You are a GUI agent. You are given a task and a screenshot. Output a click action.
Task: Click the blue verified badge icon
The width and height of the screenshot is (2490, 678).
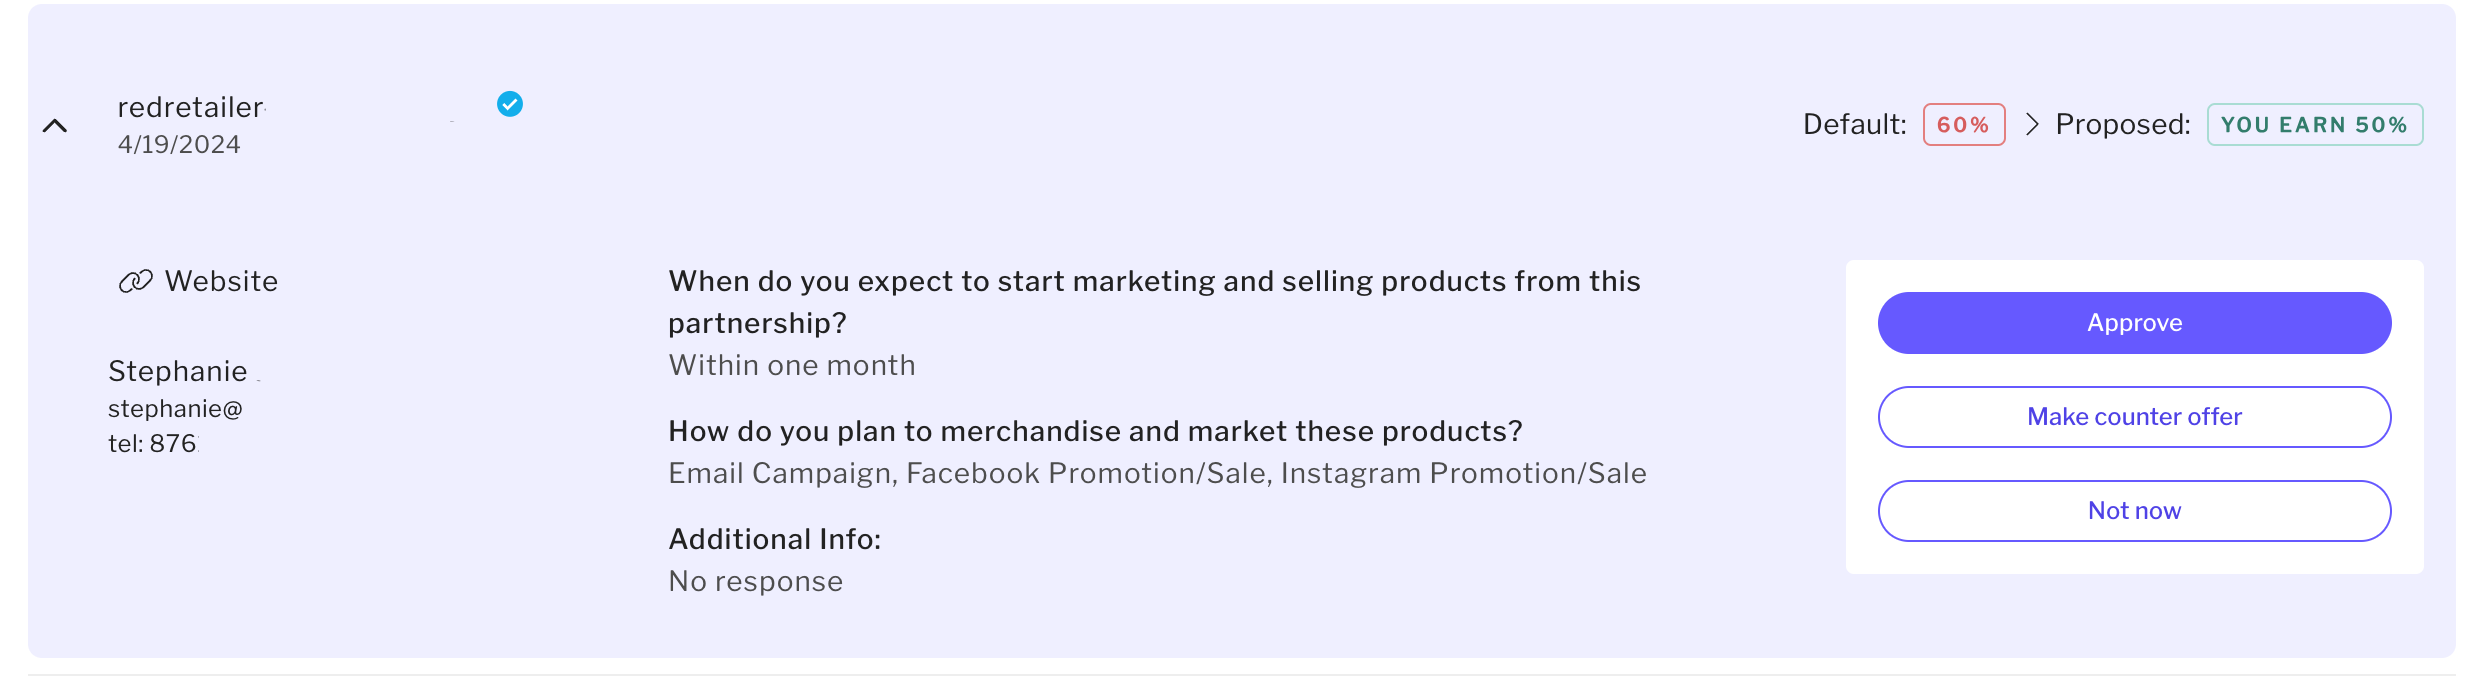click(x=510, y=104)
